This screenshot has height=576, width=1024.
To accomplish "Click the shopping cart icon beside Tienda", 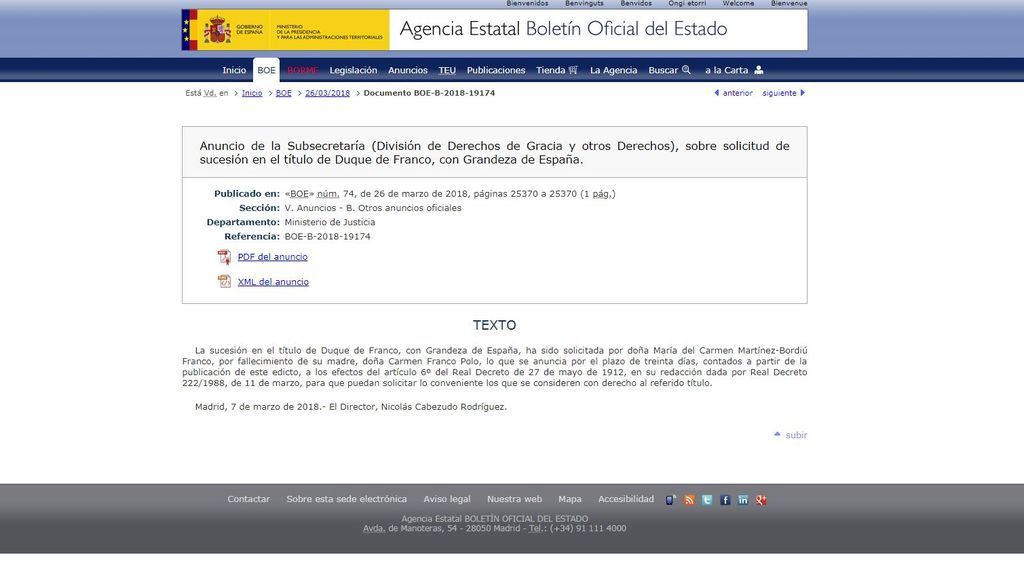I will click(573, 70).
